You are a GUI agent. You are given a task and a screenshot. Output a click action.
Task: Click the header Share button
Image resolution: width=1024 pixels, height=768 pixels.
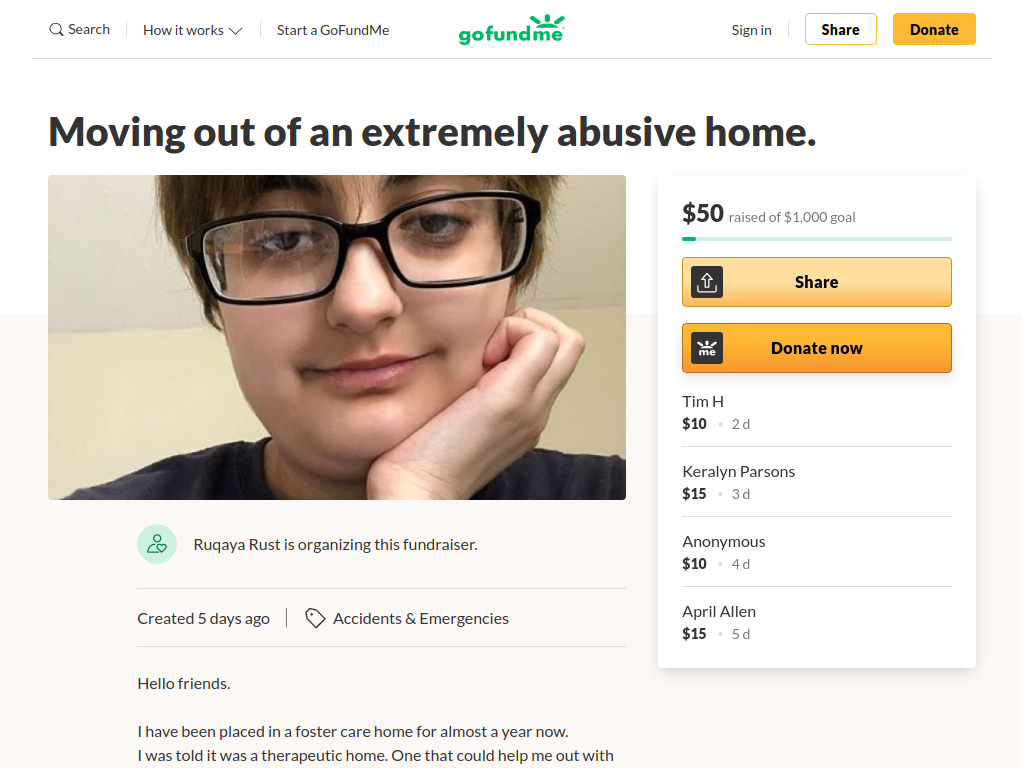[x=840, y=29]
